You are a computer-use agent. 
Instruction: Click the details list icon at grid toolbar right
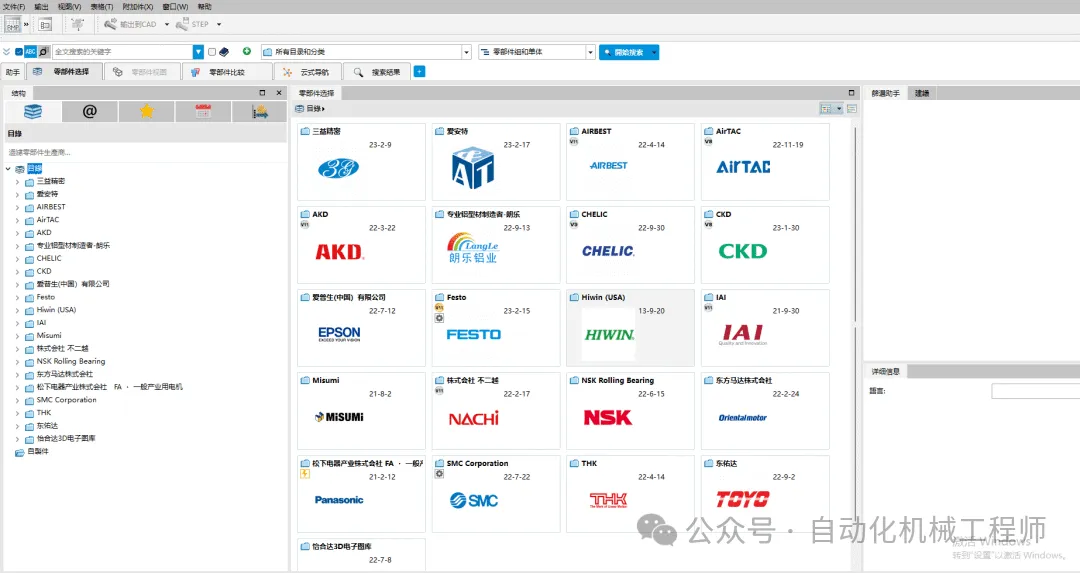pyautogui.click(x=852, y=109)
